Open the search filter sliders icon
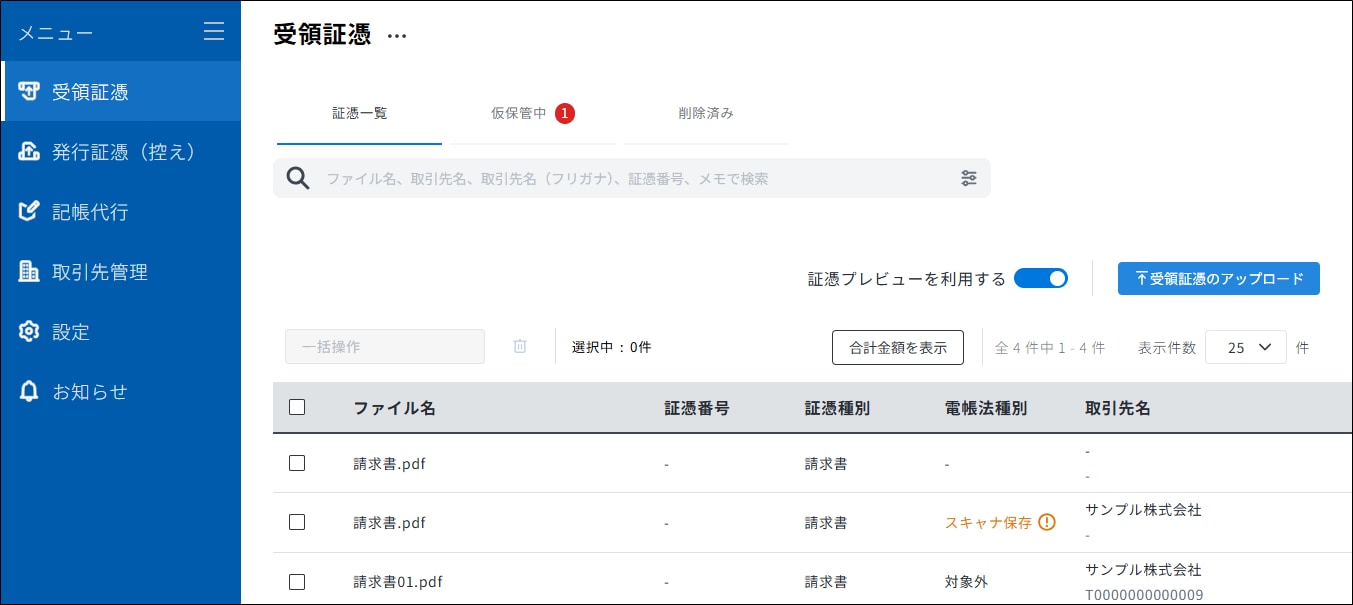This screenshot has width=1353, height=605. (969, 178)
